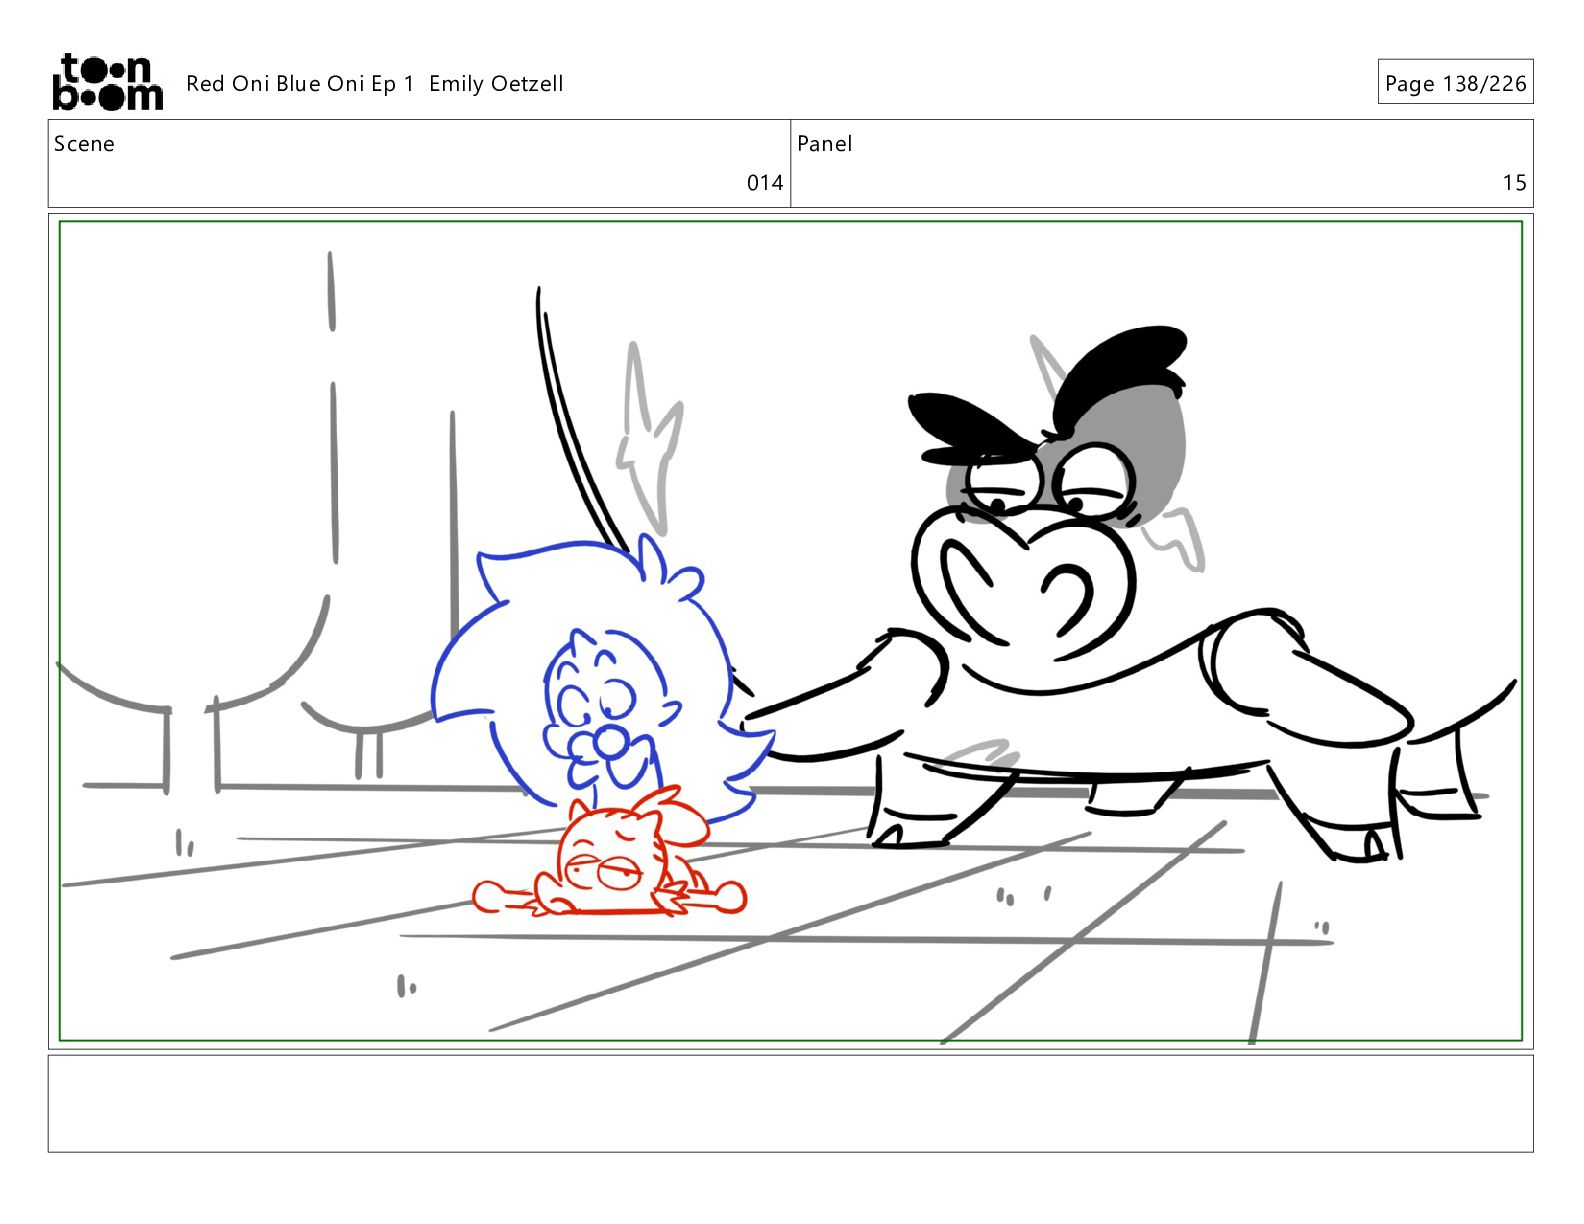The width and height of the screenshot is (1584, 1224).
Task: Click the storyboard panel drawing
Action: click(x=791, y=631)
